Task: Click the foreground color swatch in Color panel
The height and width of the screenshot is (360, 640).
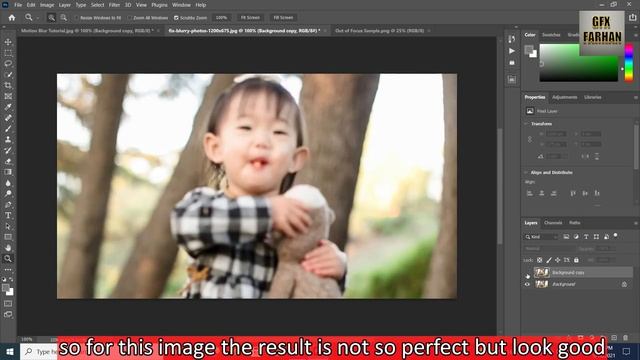Action: [529, 50]
